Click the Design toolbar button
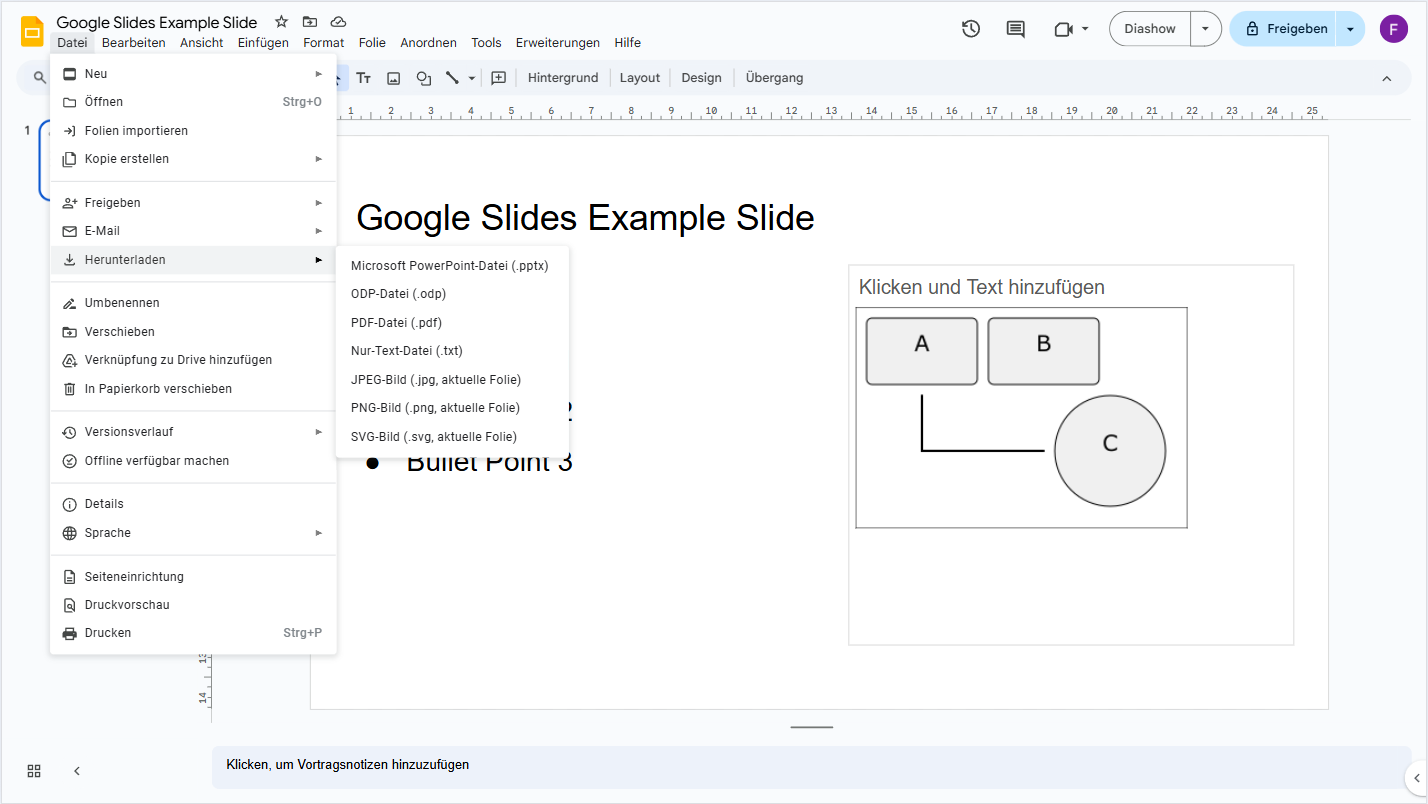 pos(701,78)
